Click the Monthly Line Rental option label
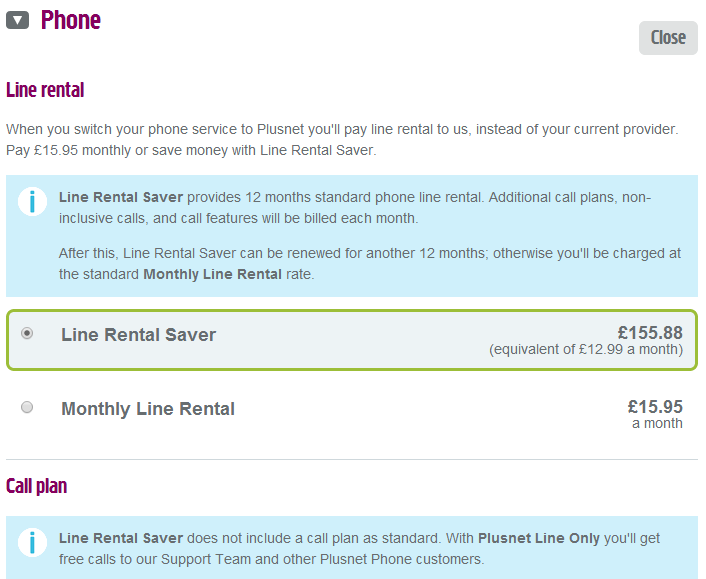 tap(148, 408)
